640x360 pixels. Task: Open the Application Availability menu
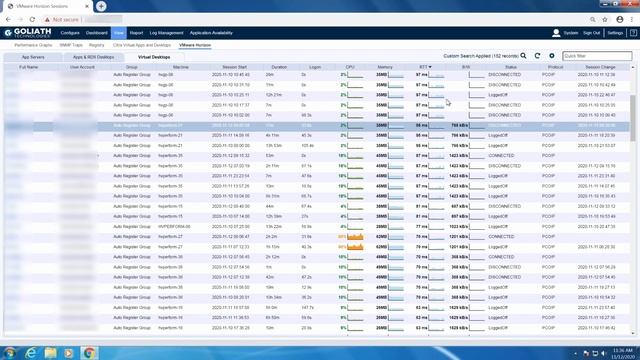[211, 33]
